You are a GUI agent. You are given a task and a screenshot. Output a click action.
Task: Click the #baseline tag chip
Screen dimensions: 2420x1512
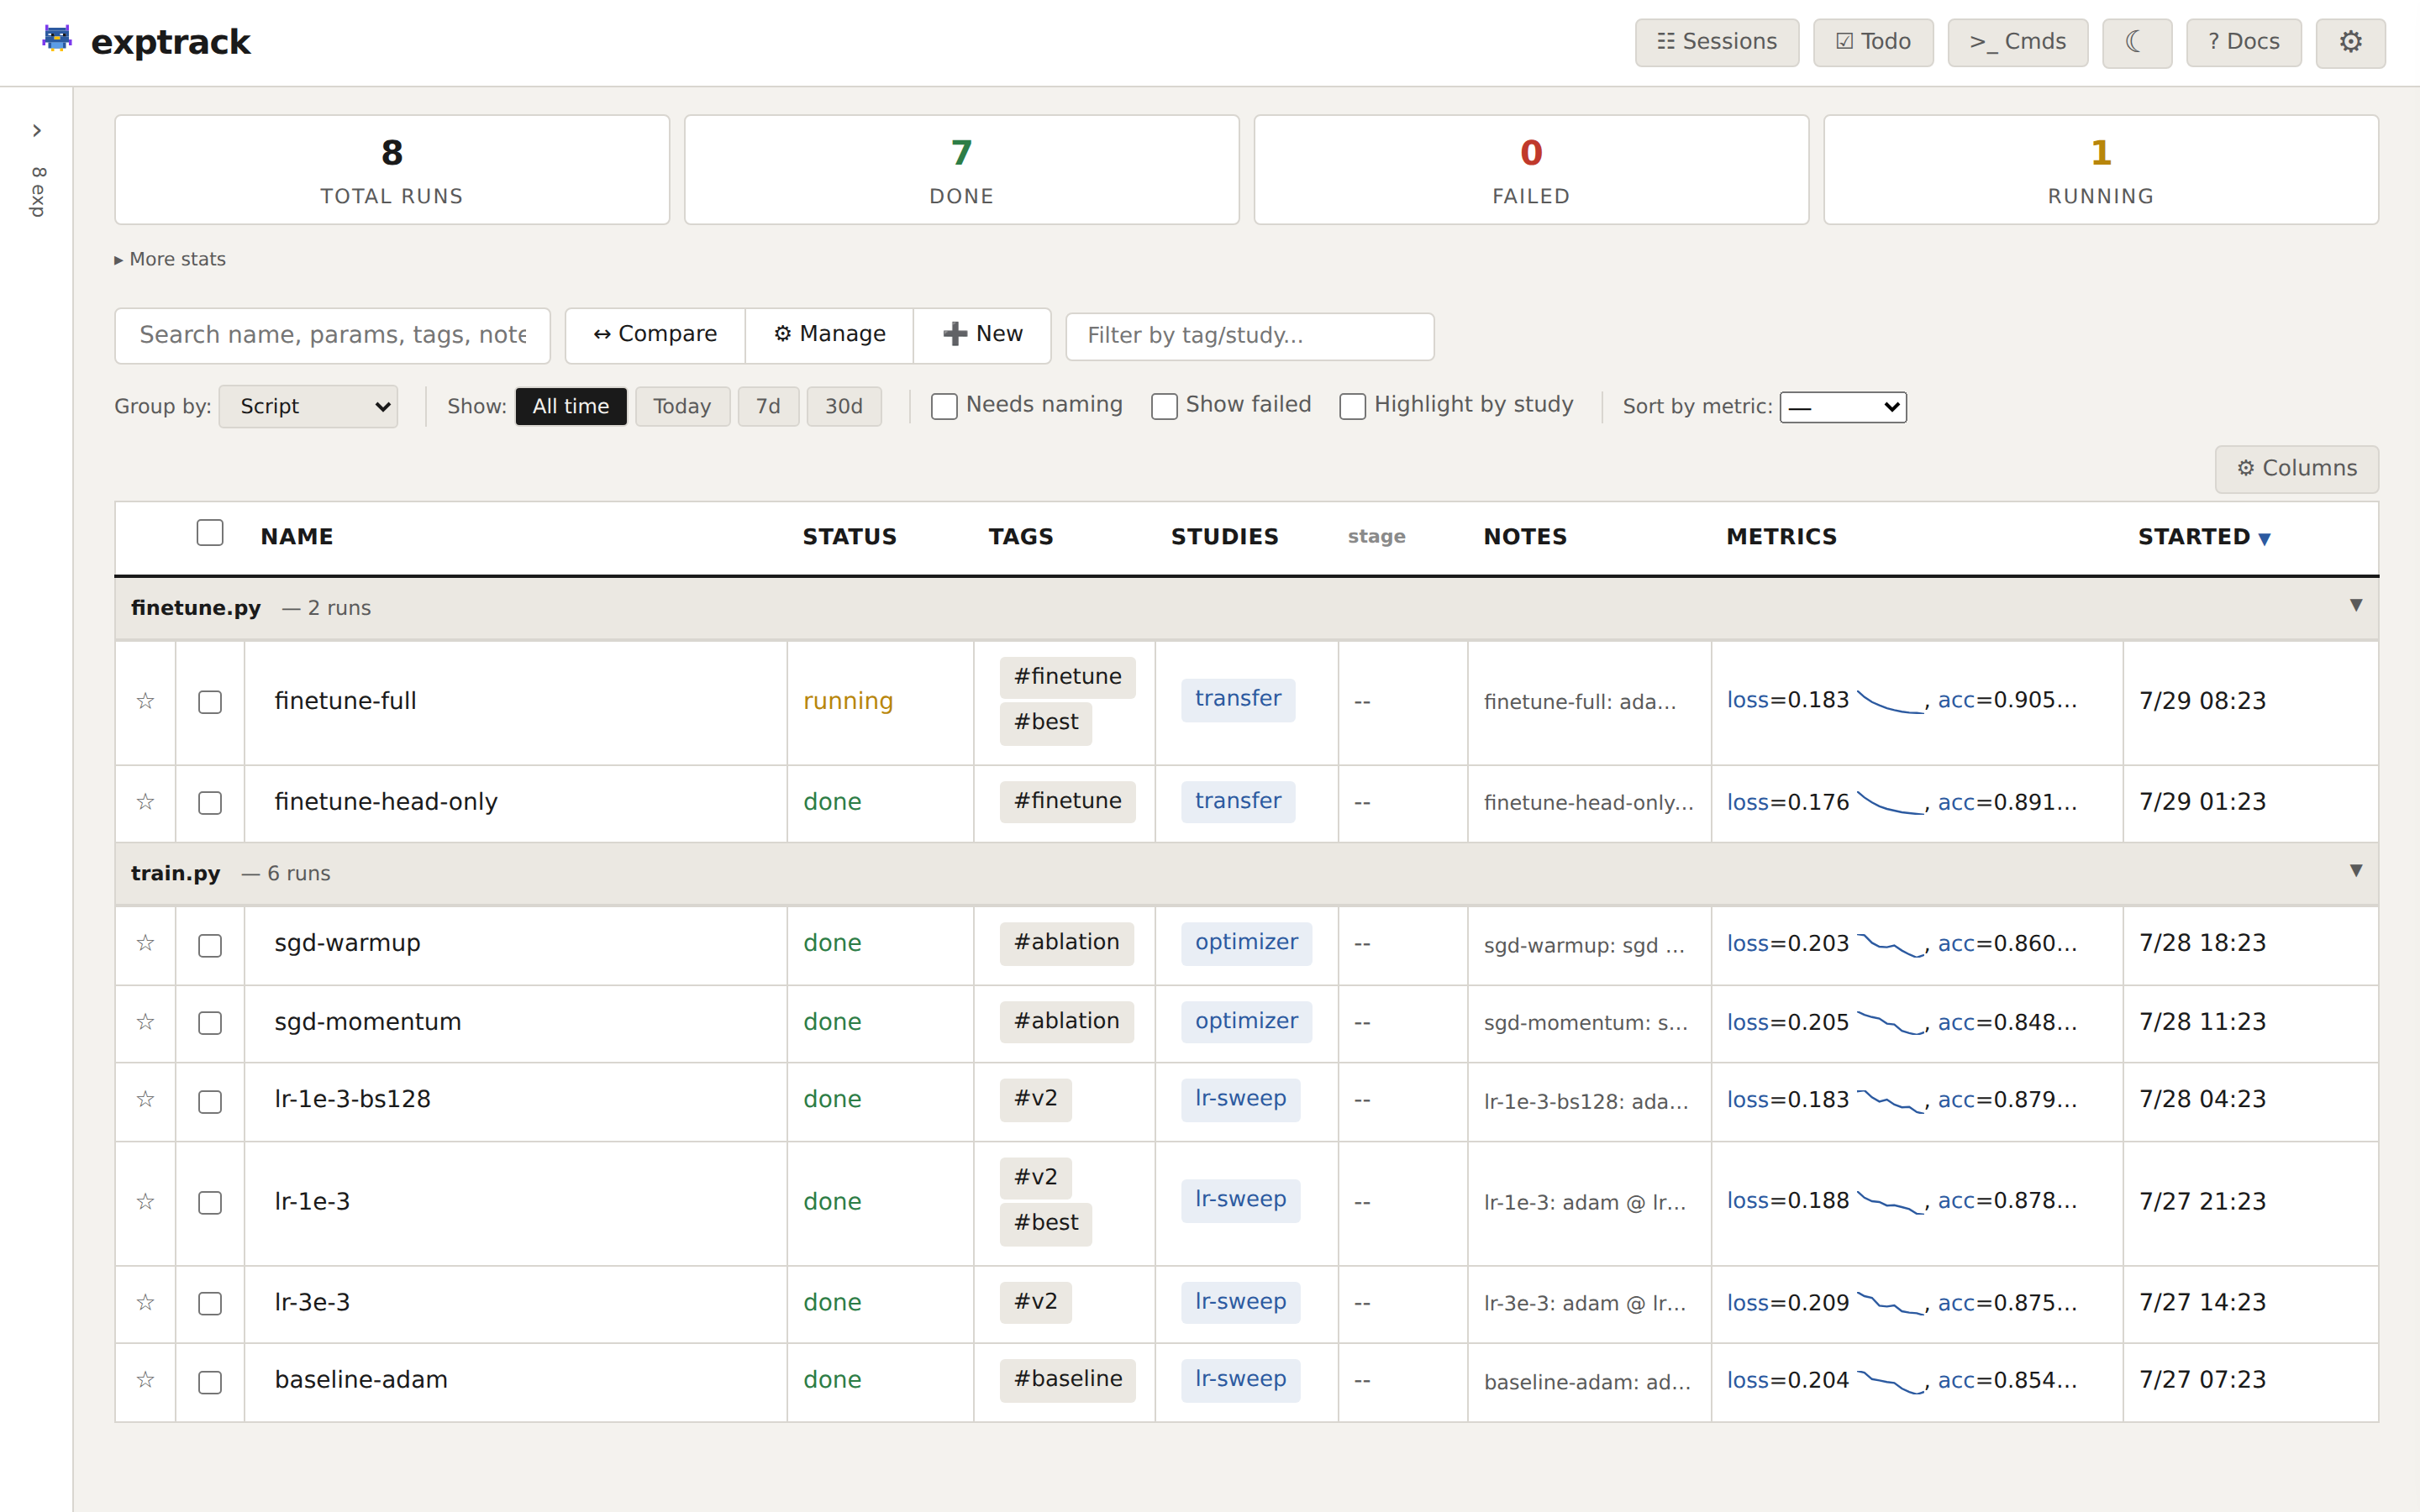(x=1067, y=1380)
